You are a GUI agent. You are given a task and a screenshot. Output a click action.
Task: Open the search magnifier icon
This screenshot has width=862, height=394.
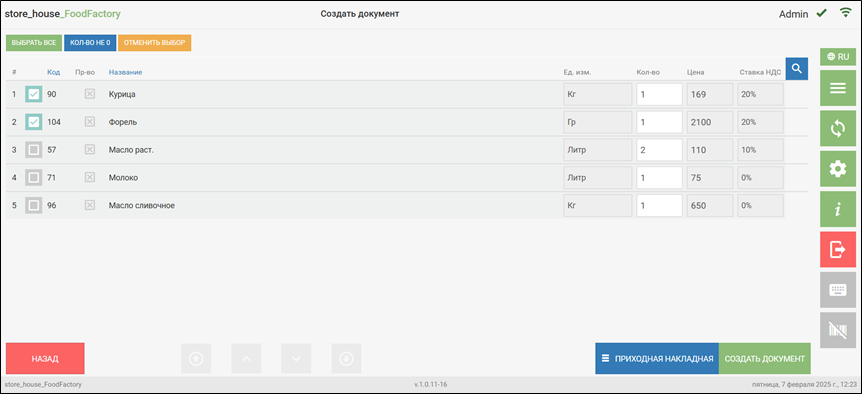click(797, 69)
